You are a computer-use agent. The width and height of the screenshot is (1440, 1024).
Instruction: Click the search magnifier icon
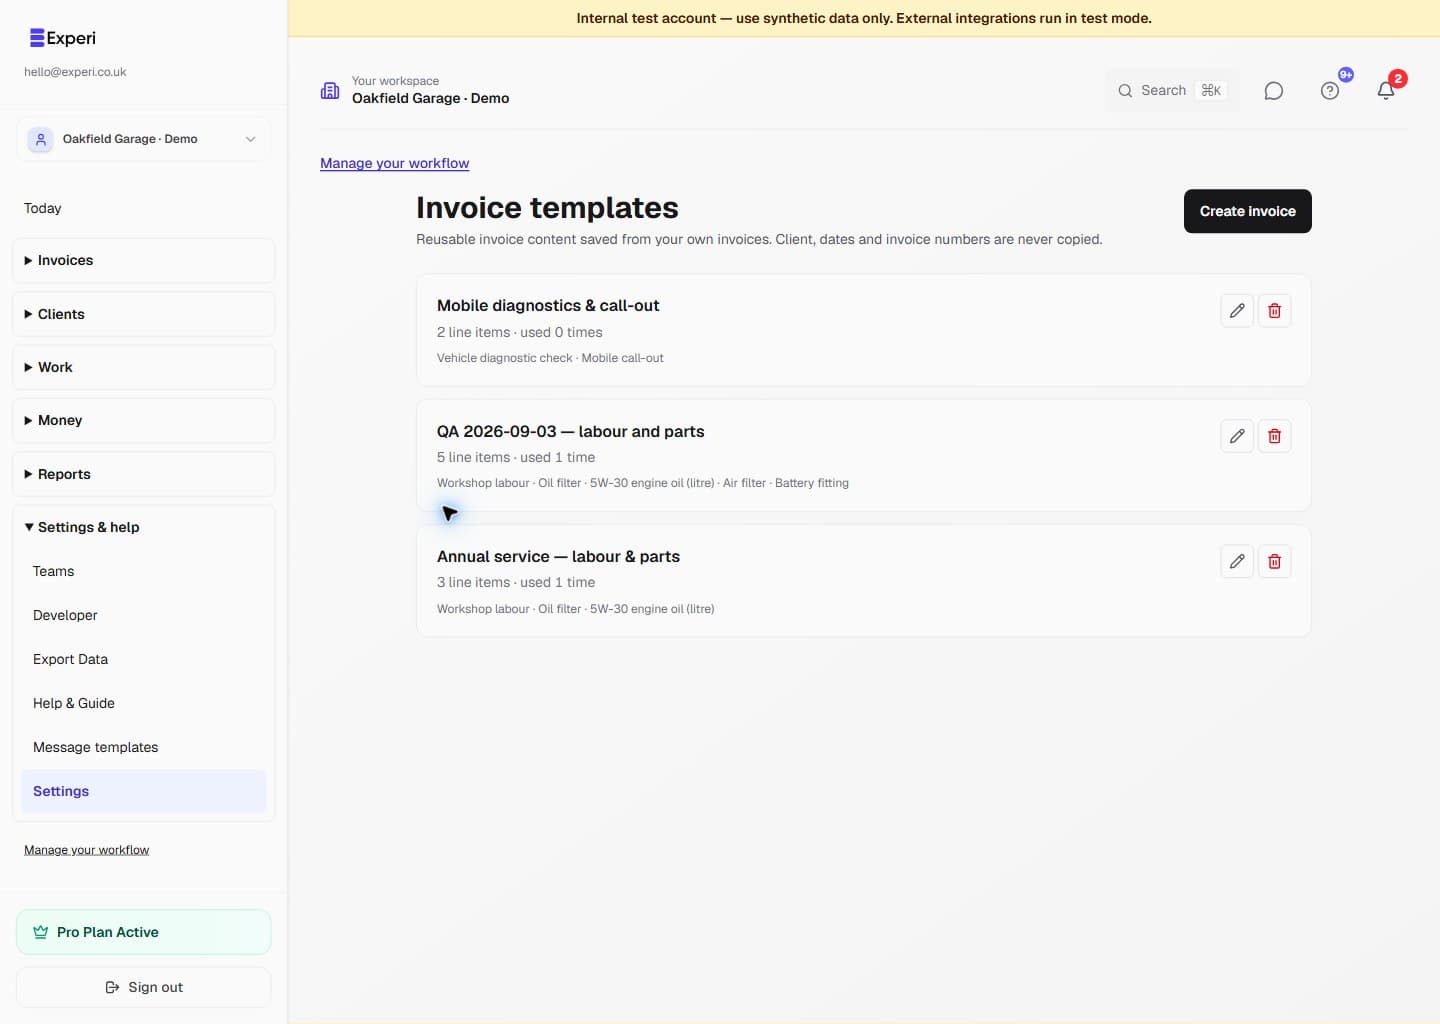(x=1125, y=91)
